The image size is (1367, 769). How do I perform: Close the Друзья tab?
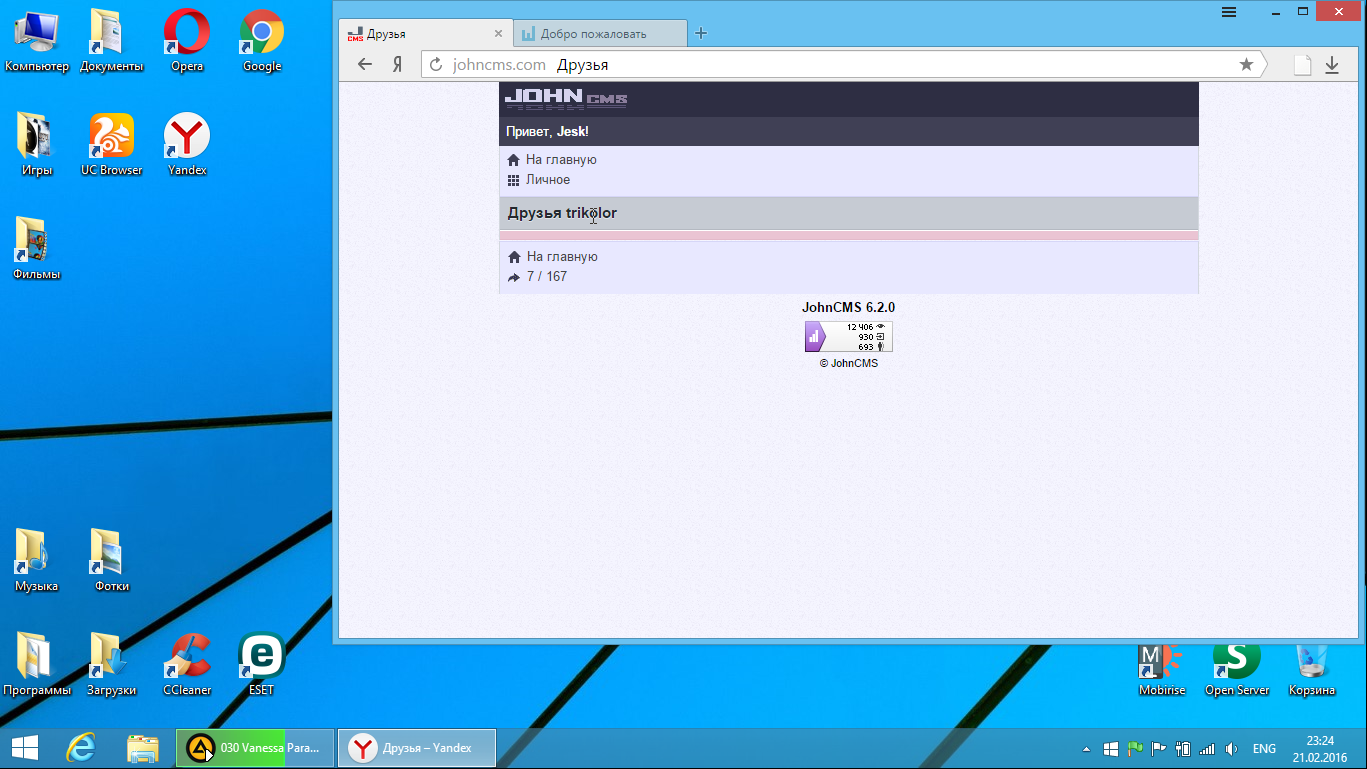(x=498, y=33)
